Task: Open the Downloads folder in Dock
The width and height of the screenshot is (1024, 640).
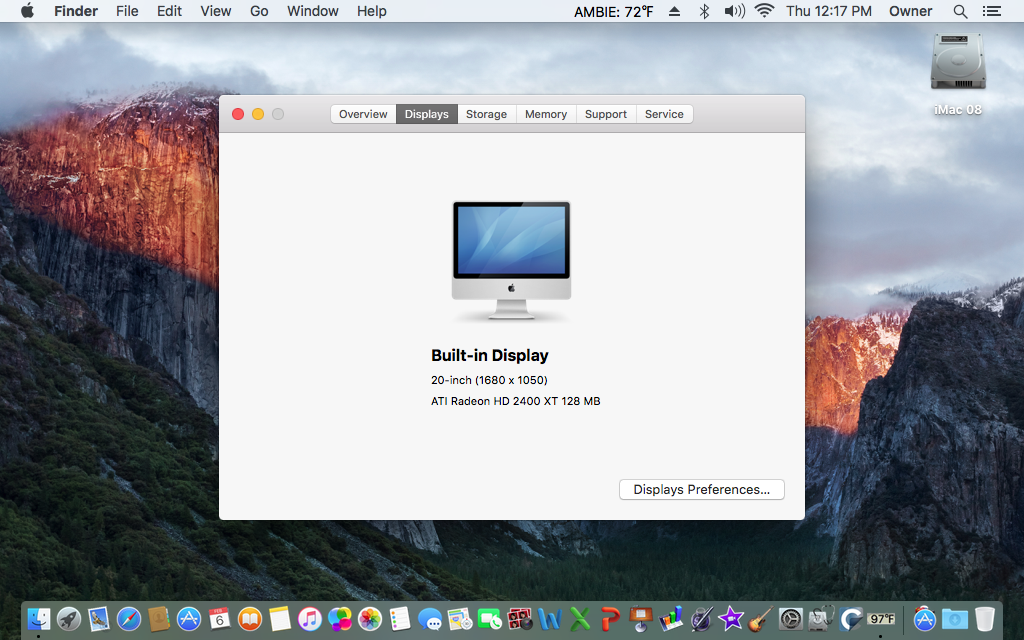Action: tap(955, 618)
